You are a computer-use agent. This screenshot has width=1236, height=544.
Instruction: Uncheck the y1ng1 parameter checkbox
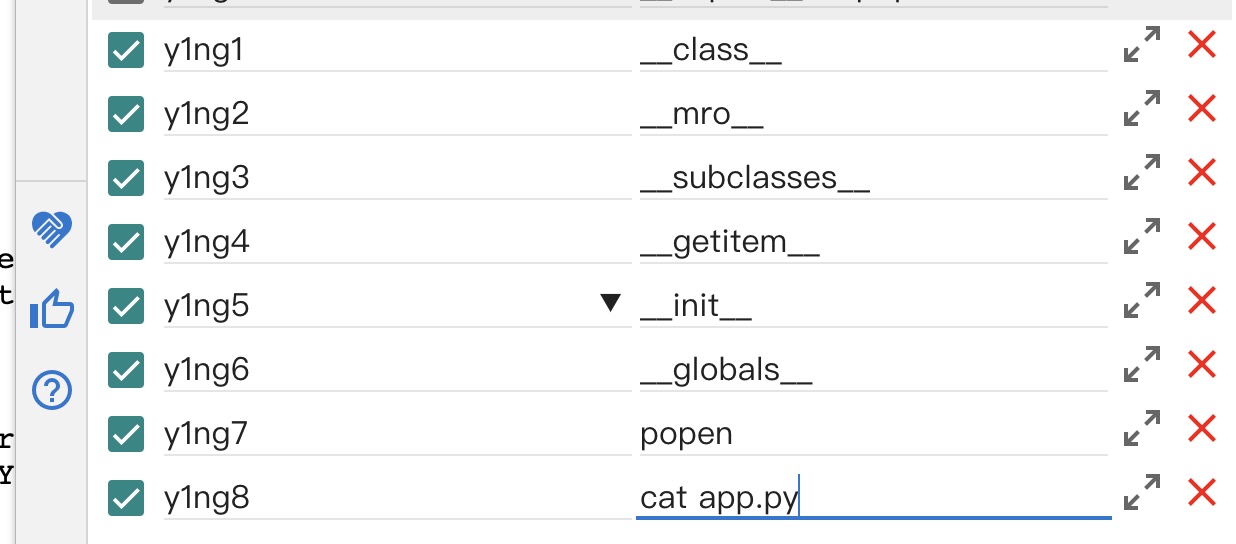coord(125,50)
